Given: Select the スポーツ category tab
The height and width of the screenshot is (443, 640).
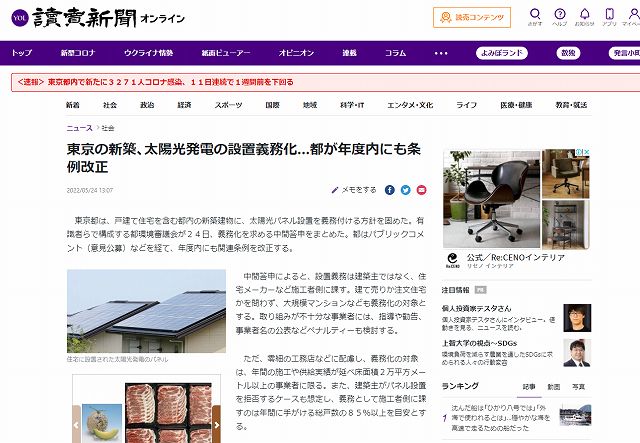Looking at the screenshot, I should 229,105.
